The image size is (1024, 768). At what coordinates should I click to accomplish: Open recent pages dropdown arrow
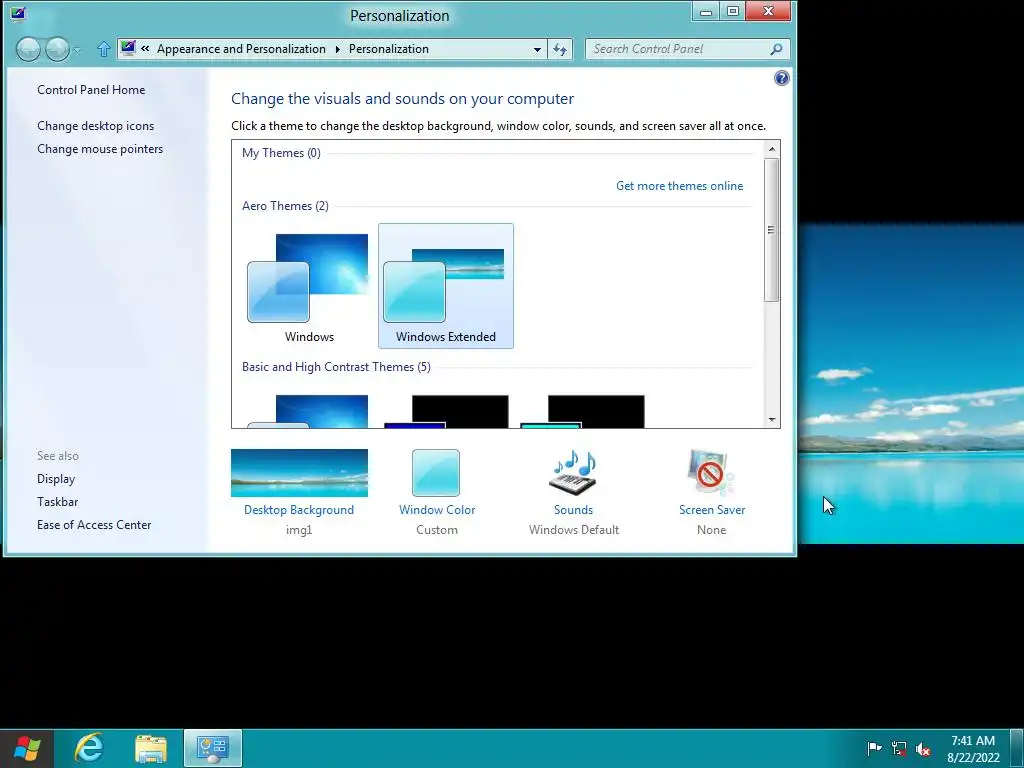coord(77,50)
